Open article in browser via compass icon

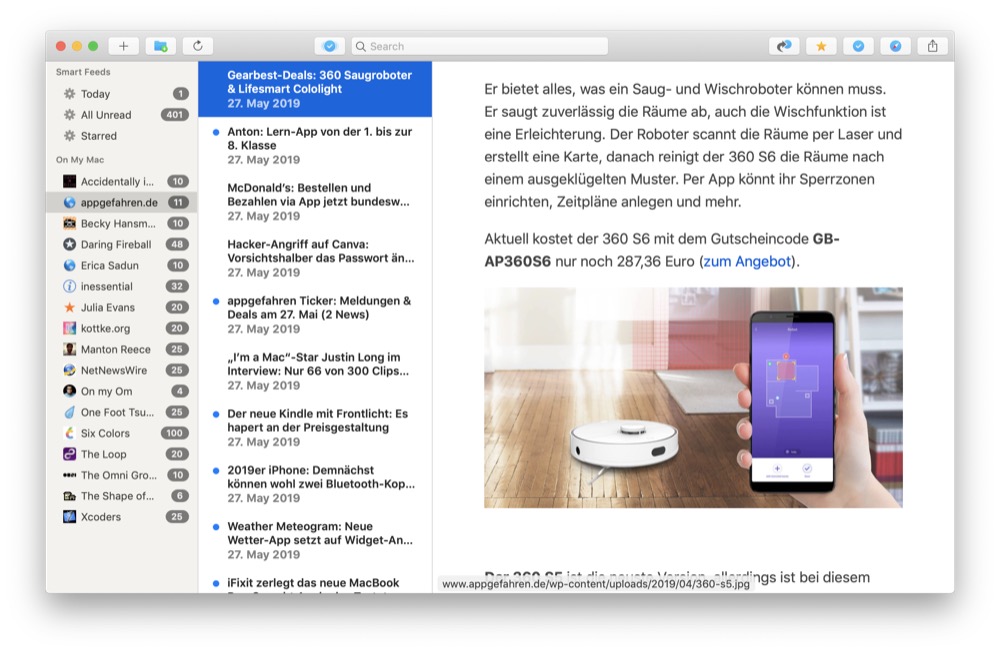coord(895,46)
